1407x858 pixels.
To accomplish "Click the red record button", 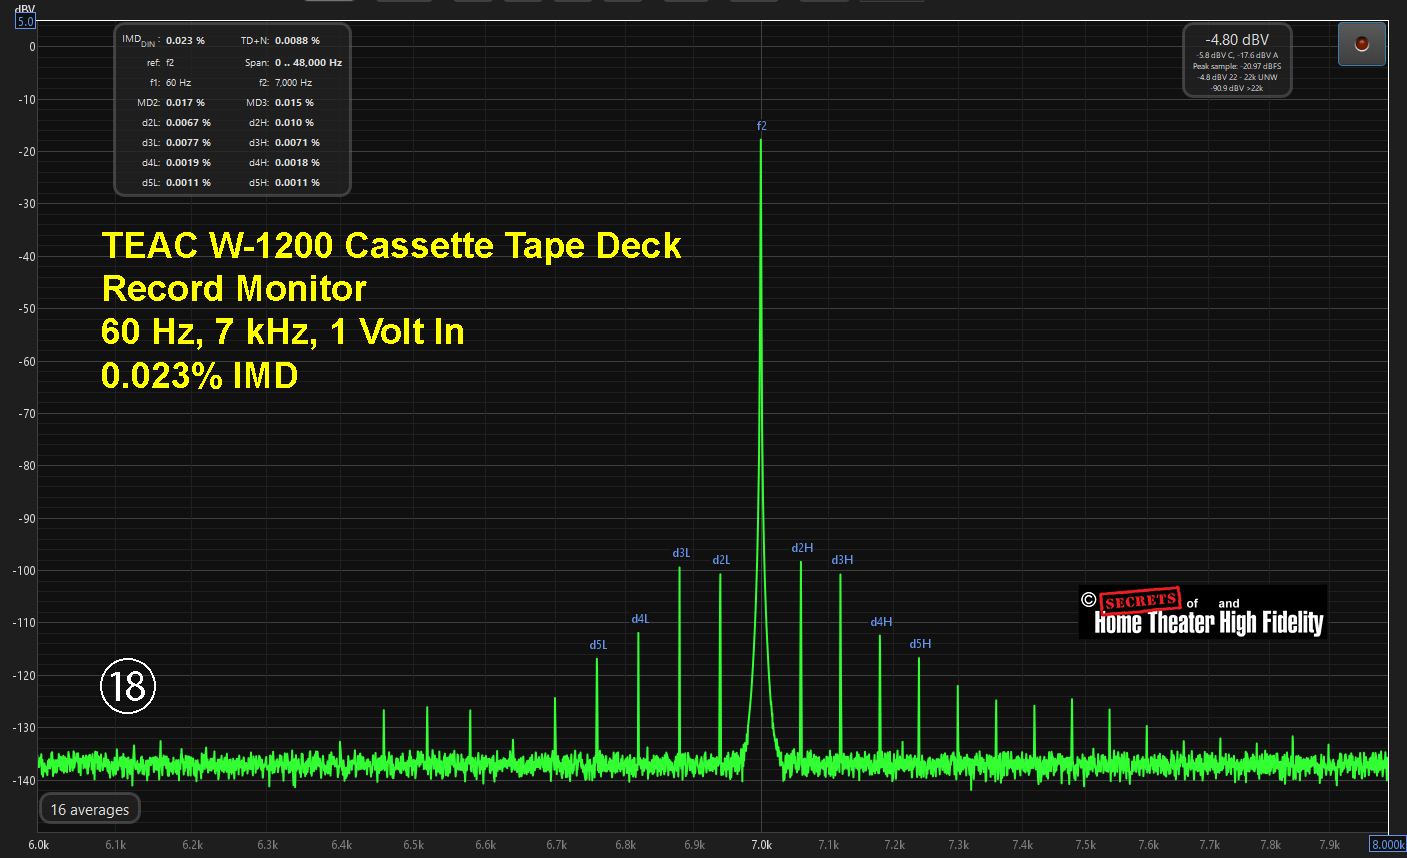I will coord(1361,44).
